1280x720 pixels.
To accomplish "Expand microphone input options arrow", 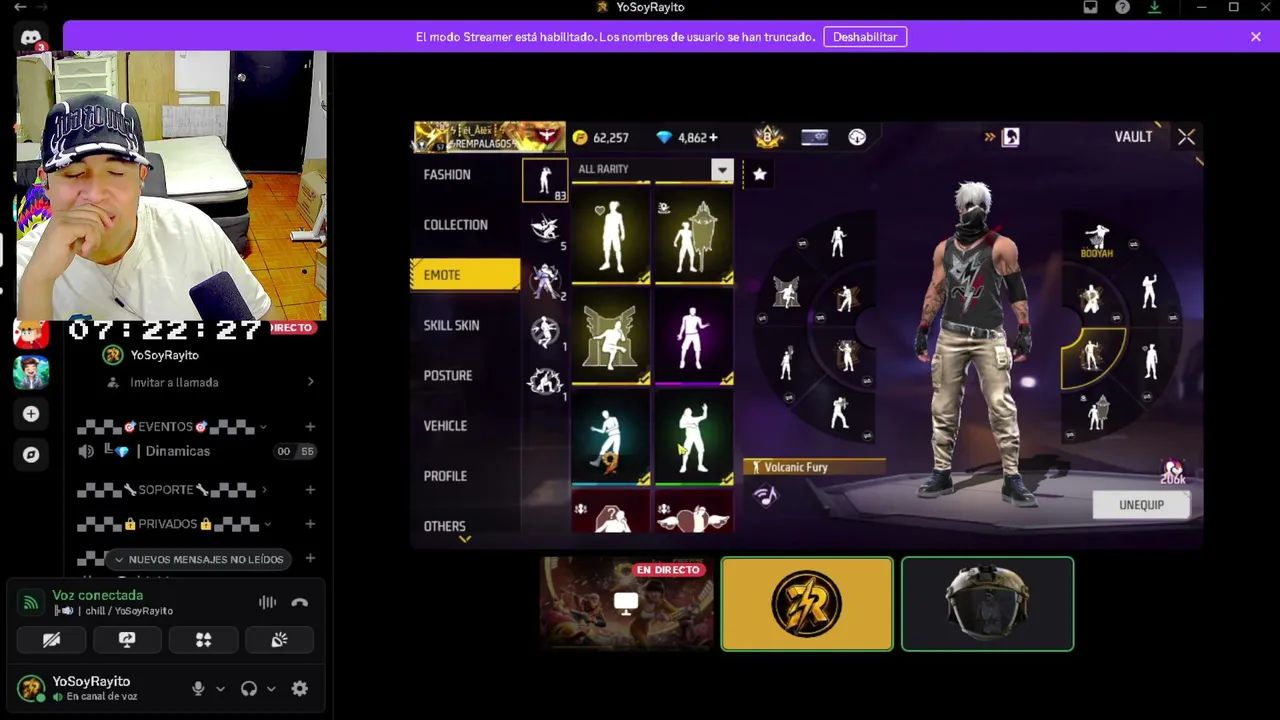I will pos(220,689).
